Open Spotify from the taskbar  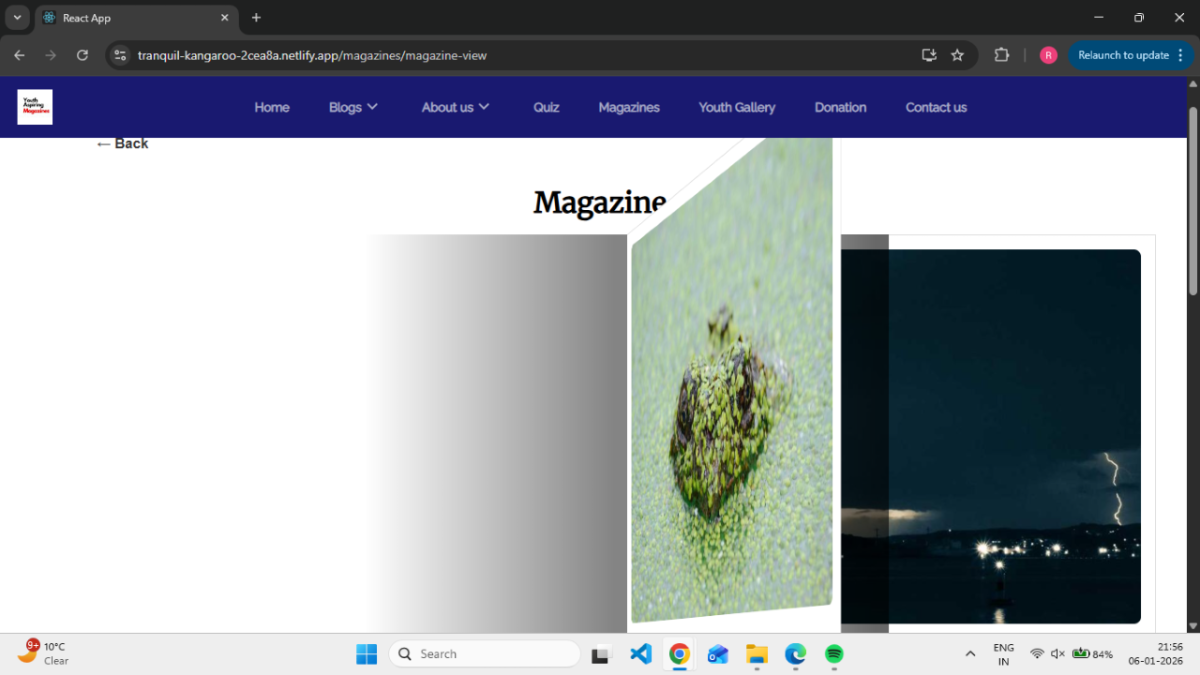point(834,654)
